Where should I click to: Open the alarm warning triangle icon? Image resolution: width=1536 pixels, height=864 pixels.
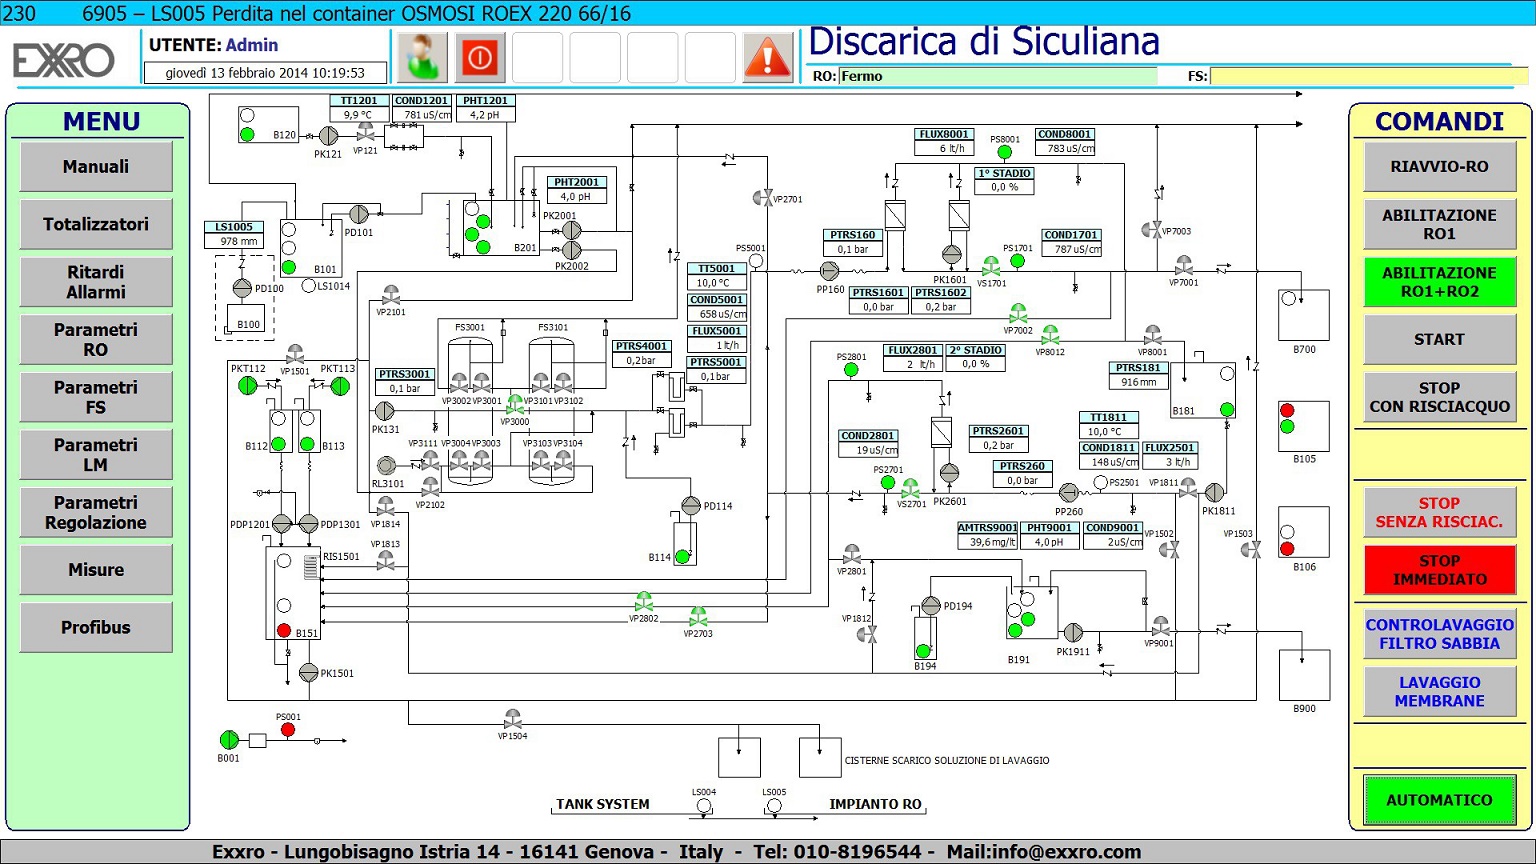[767, 58]
